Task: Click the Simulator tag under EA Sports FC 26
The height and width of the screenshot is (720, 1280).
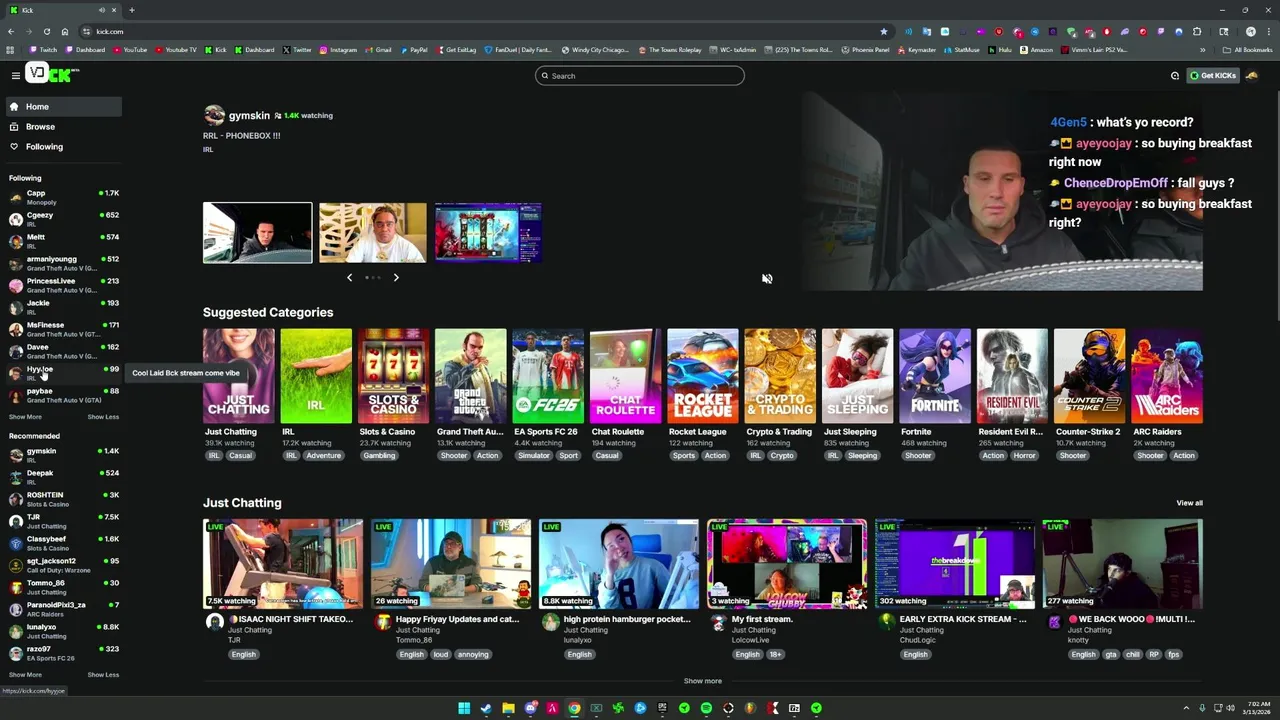Action: (533, 455)
